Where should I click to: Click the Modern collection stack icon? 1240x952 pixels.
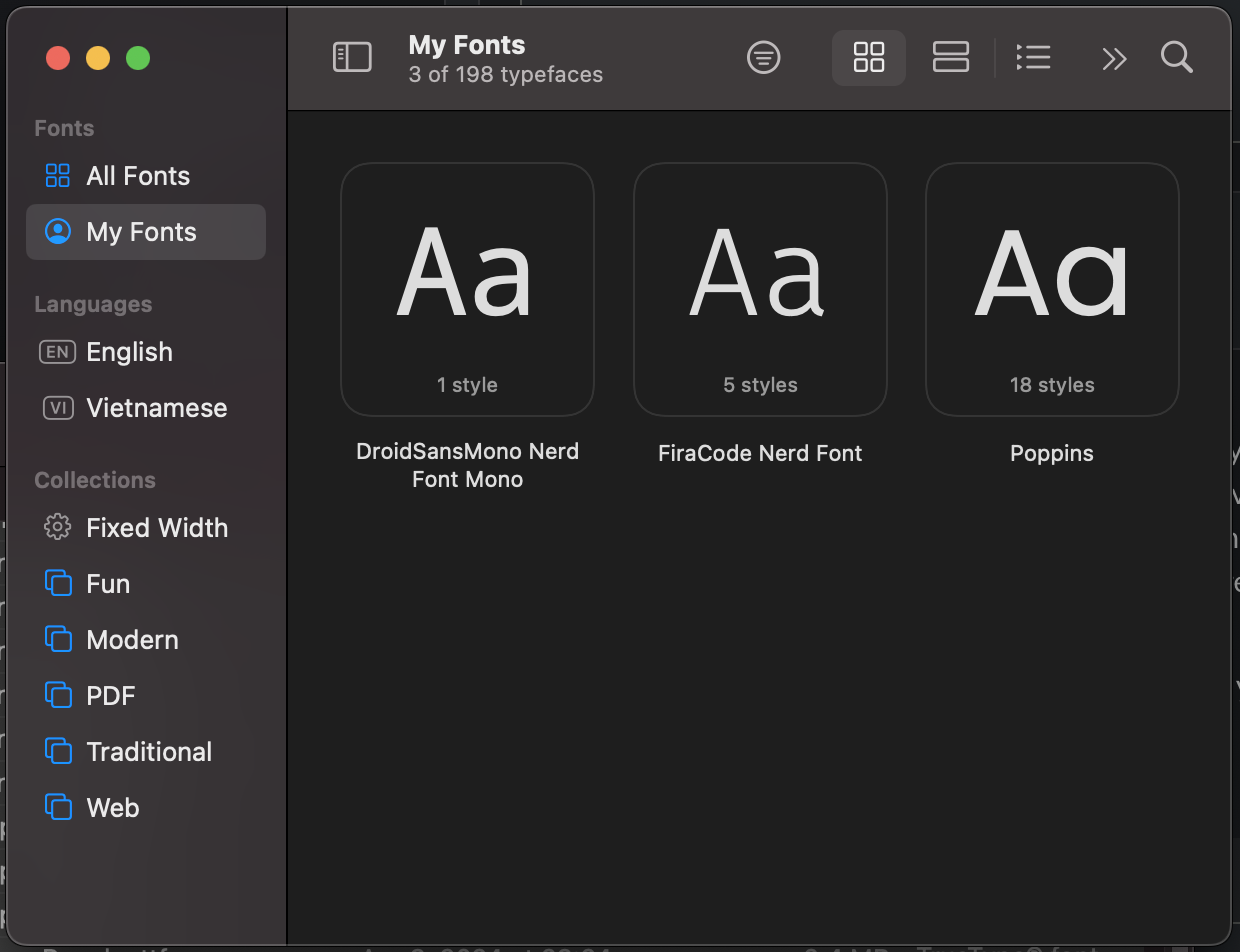58,640
